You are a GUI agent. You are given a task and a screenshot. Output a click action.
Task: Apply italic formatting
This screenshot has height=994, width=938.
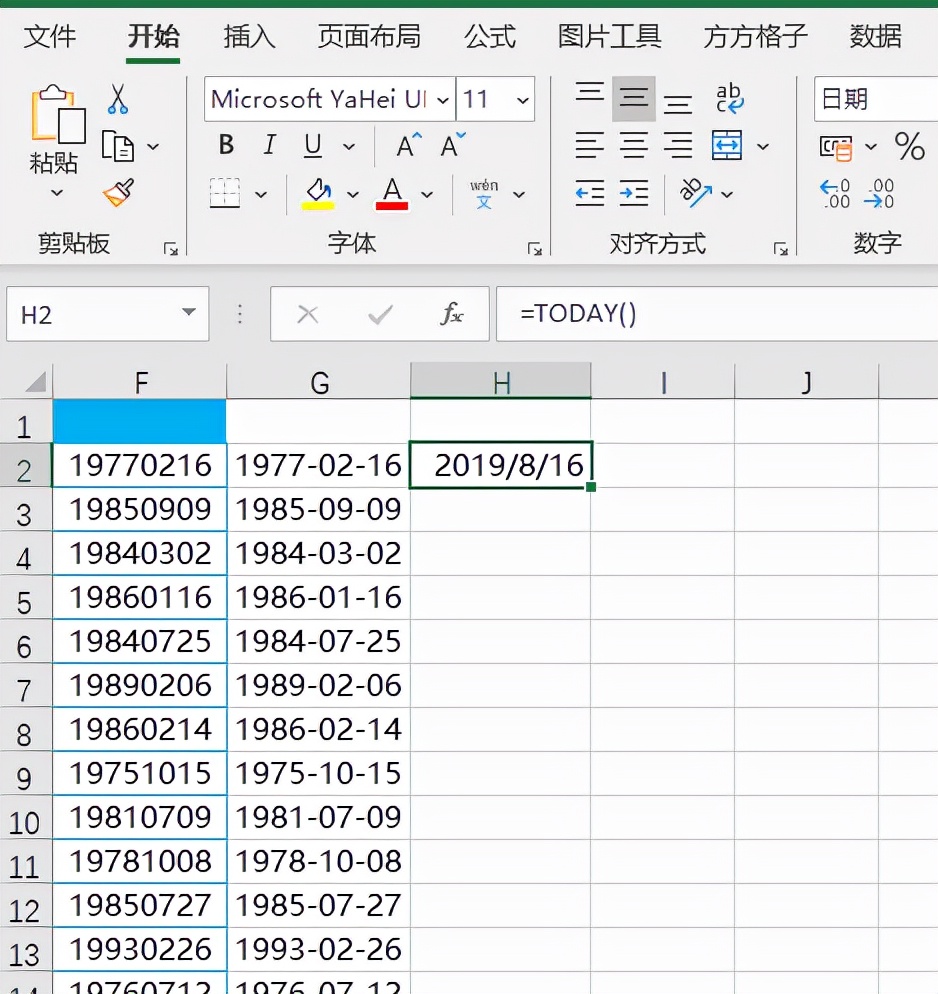268,145
